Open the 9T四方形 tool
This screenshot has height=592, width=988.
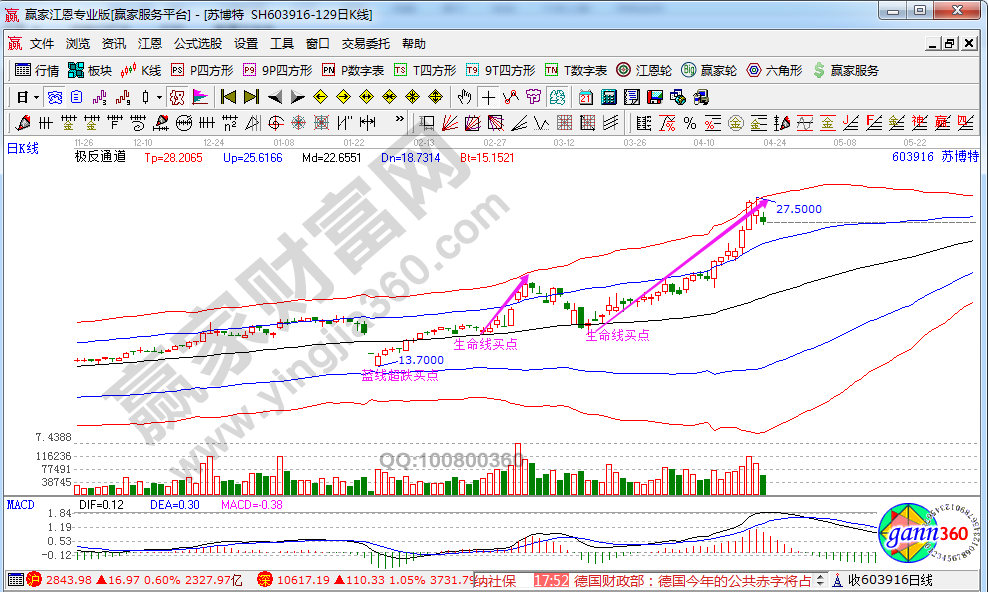pyautogui.click(x=500, y=71)
